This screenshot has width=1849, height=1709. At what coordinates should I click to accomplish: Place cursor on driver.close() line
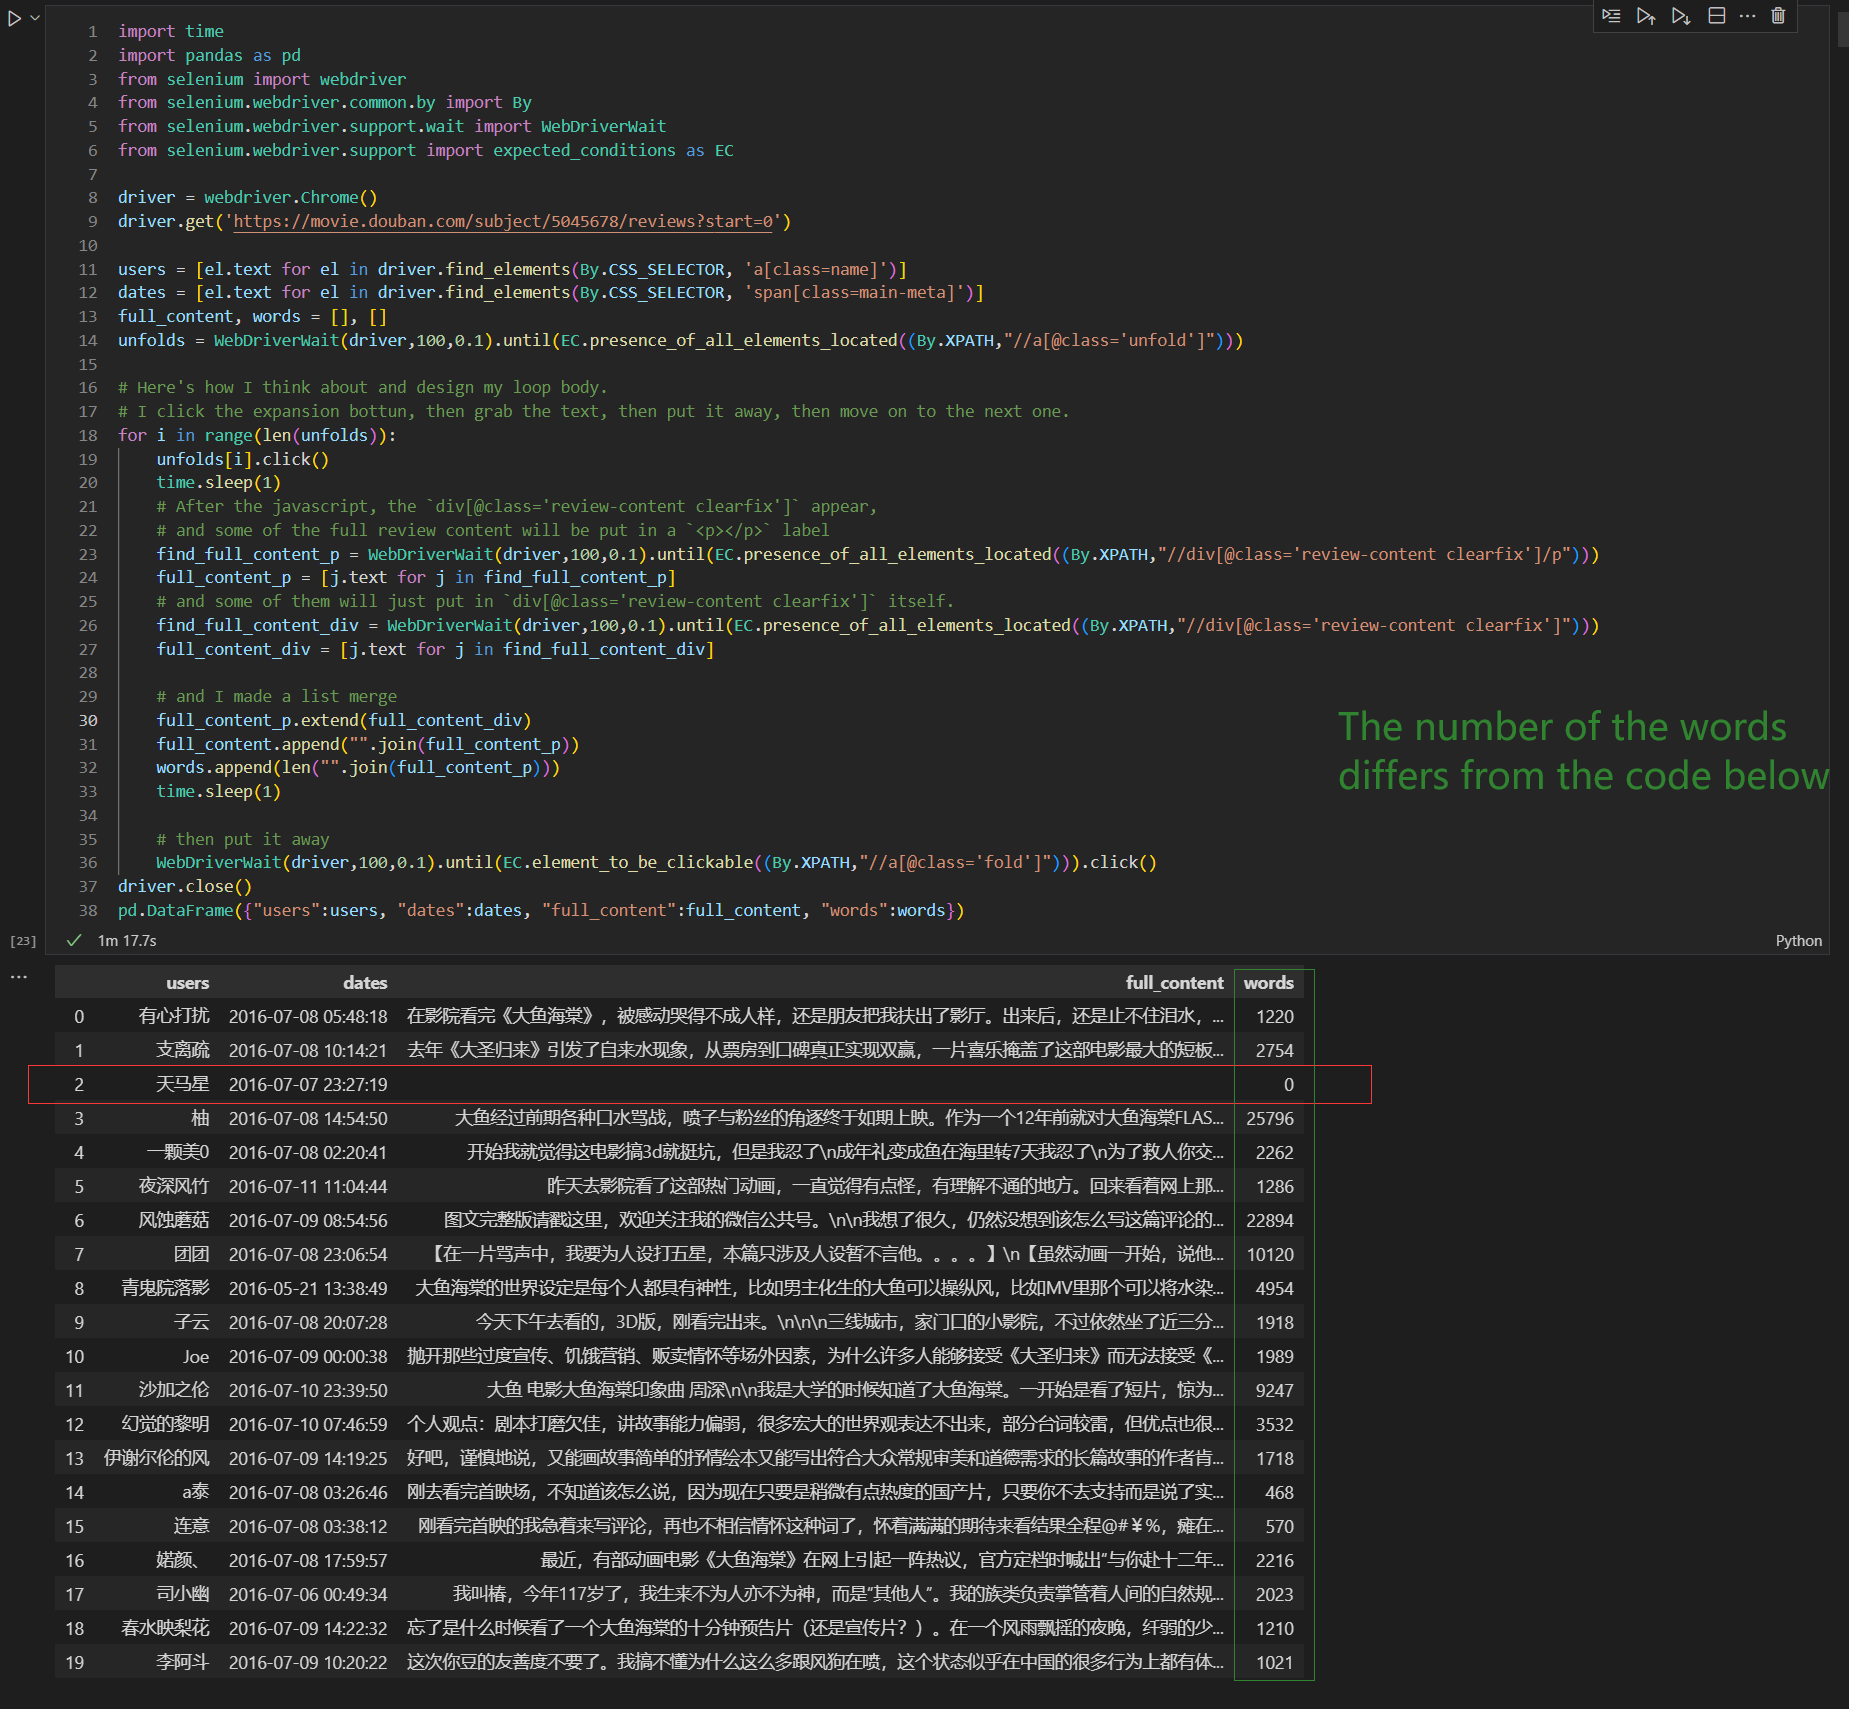pyautogui.click(x=185, y=886)
